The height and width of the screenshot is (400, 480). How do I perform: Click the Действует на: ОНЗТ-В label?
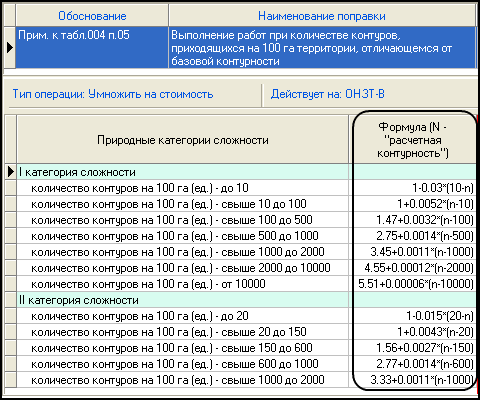click(x=328, y=94)
